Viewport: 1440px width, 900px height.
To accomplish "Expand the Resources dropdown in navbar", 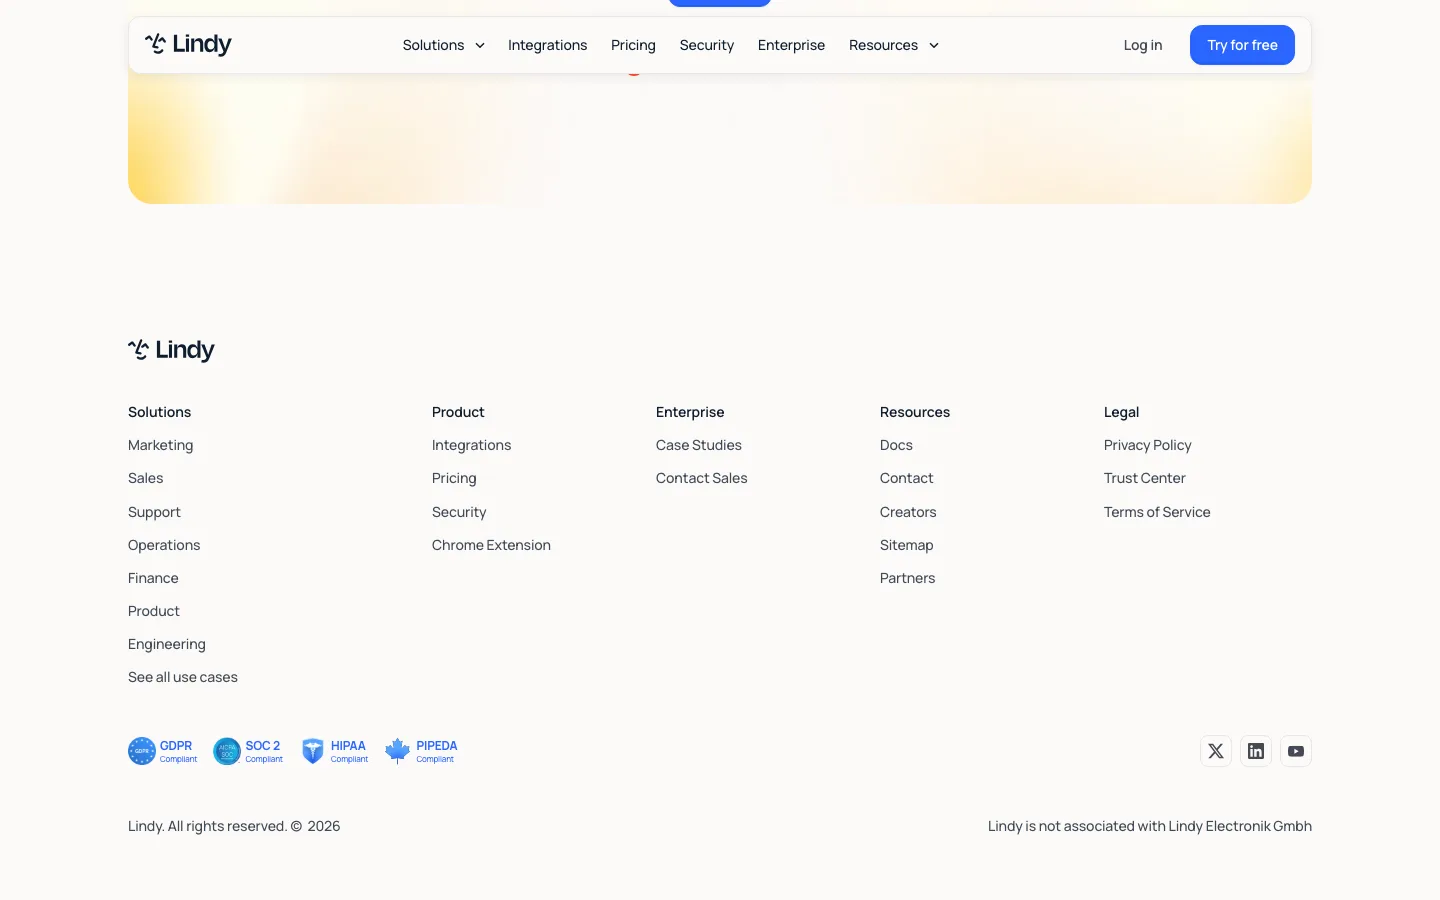I will click(x=894, y=45).
